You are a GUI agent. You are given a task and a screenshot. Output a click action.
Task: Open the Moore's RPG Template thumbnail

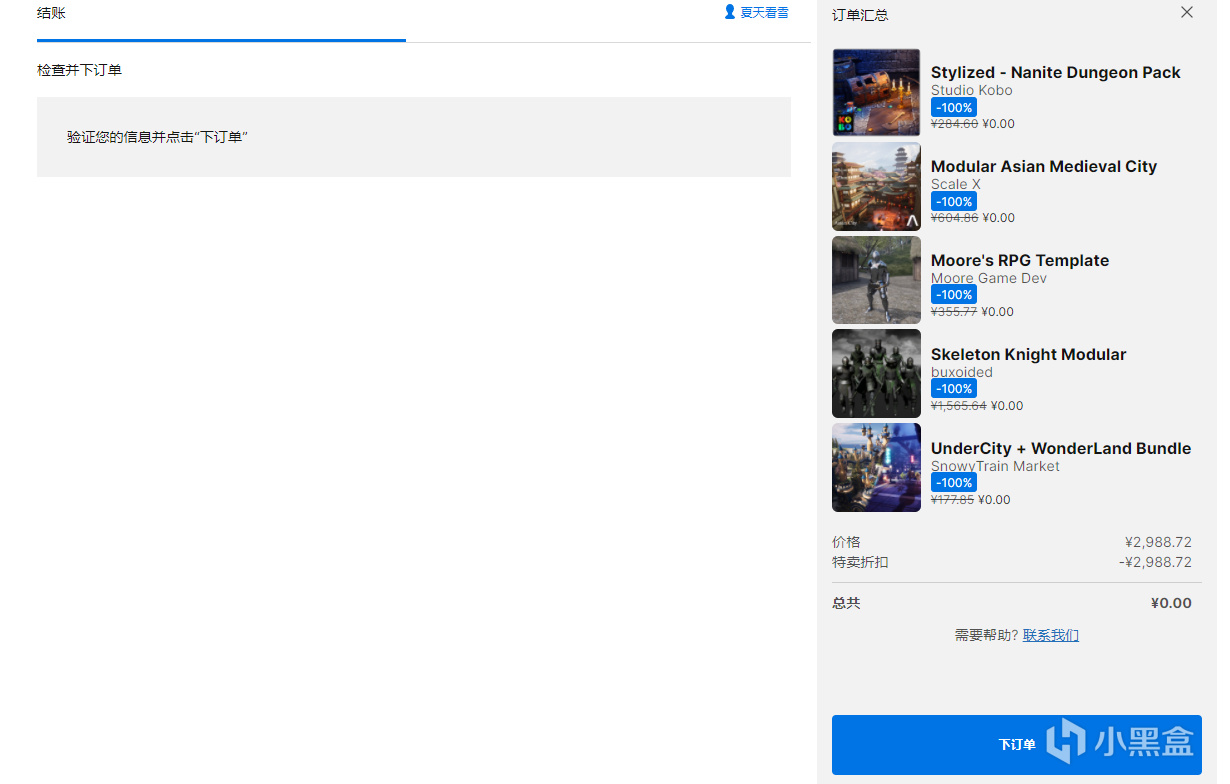click(x=876, y=280)
